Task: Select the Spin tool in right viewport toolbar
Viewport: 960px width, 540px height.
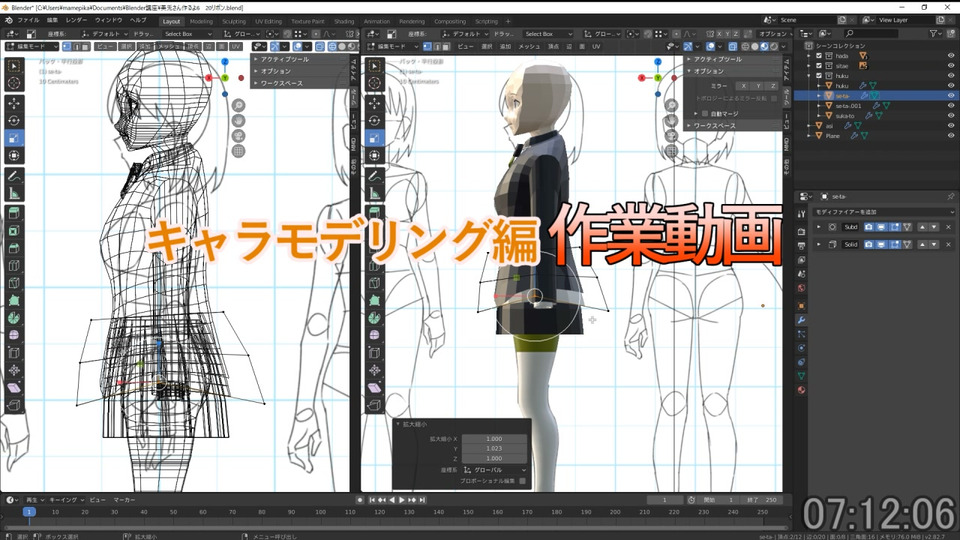Action: (375, 318)
